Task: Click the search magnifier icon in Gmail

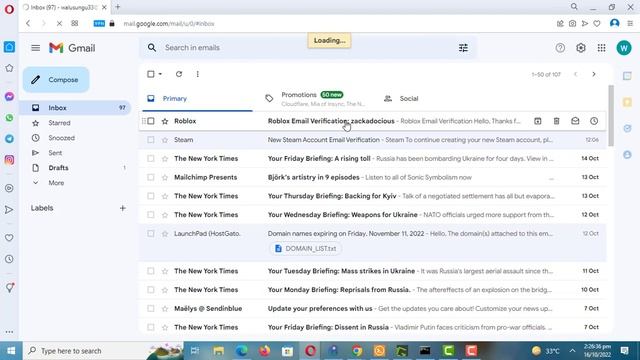Action: (152, 48)
